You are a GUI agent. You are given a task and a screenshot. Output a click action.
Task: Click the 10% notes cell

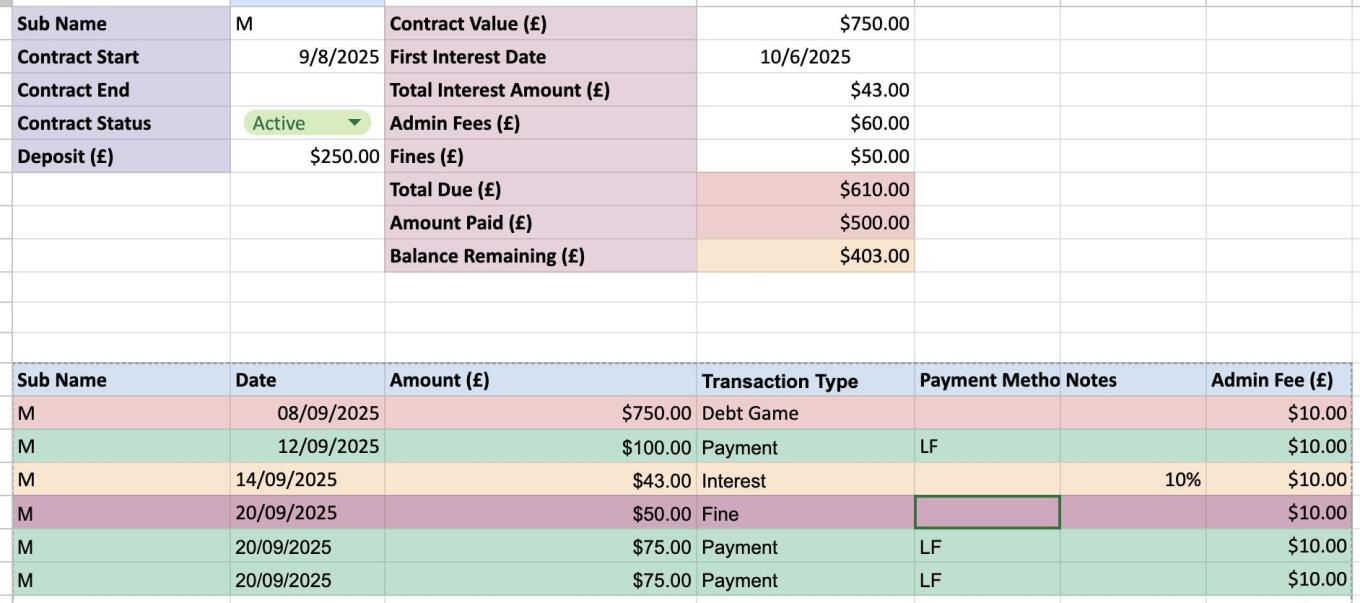1132,480
